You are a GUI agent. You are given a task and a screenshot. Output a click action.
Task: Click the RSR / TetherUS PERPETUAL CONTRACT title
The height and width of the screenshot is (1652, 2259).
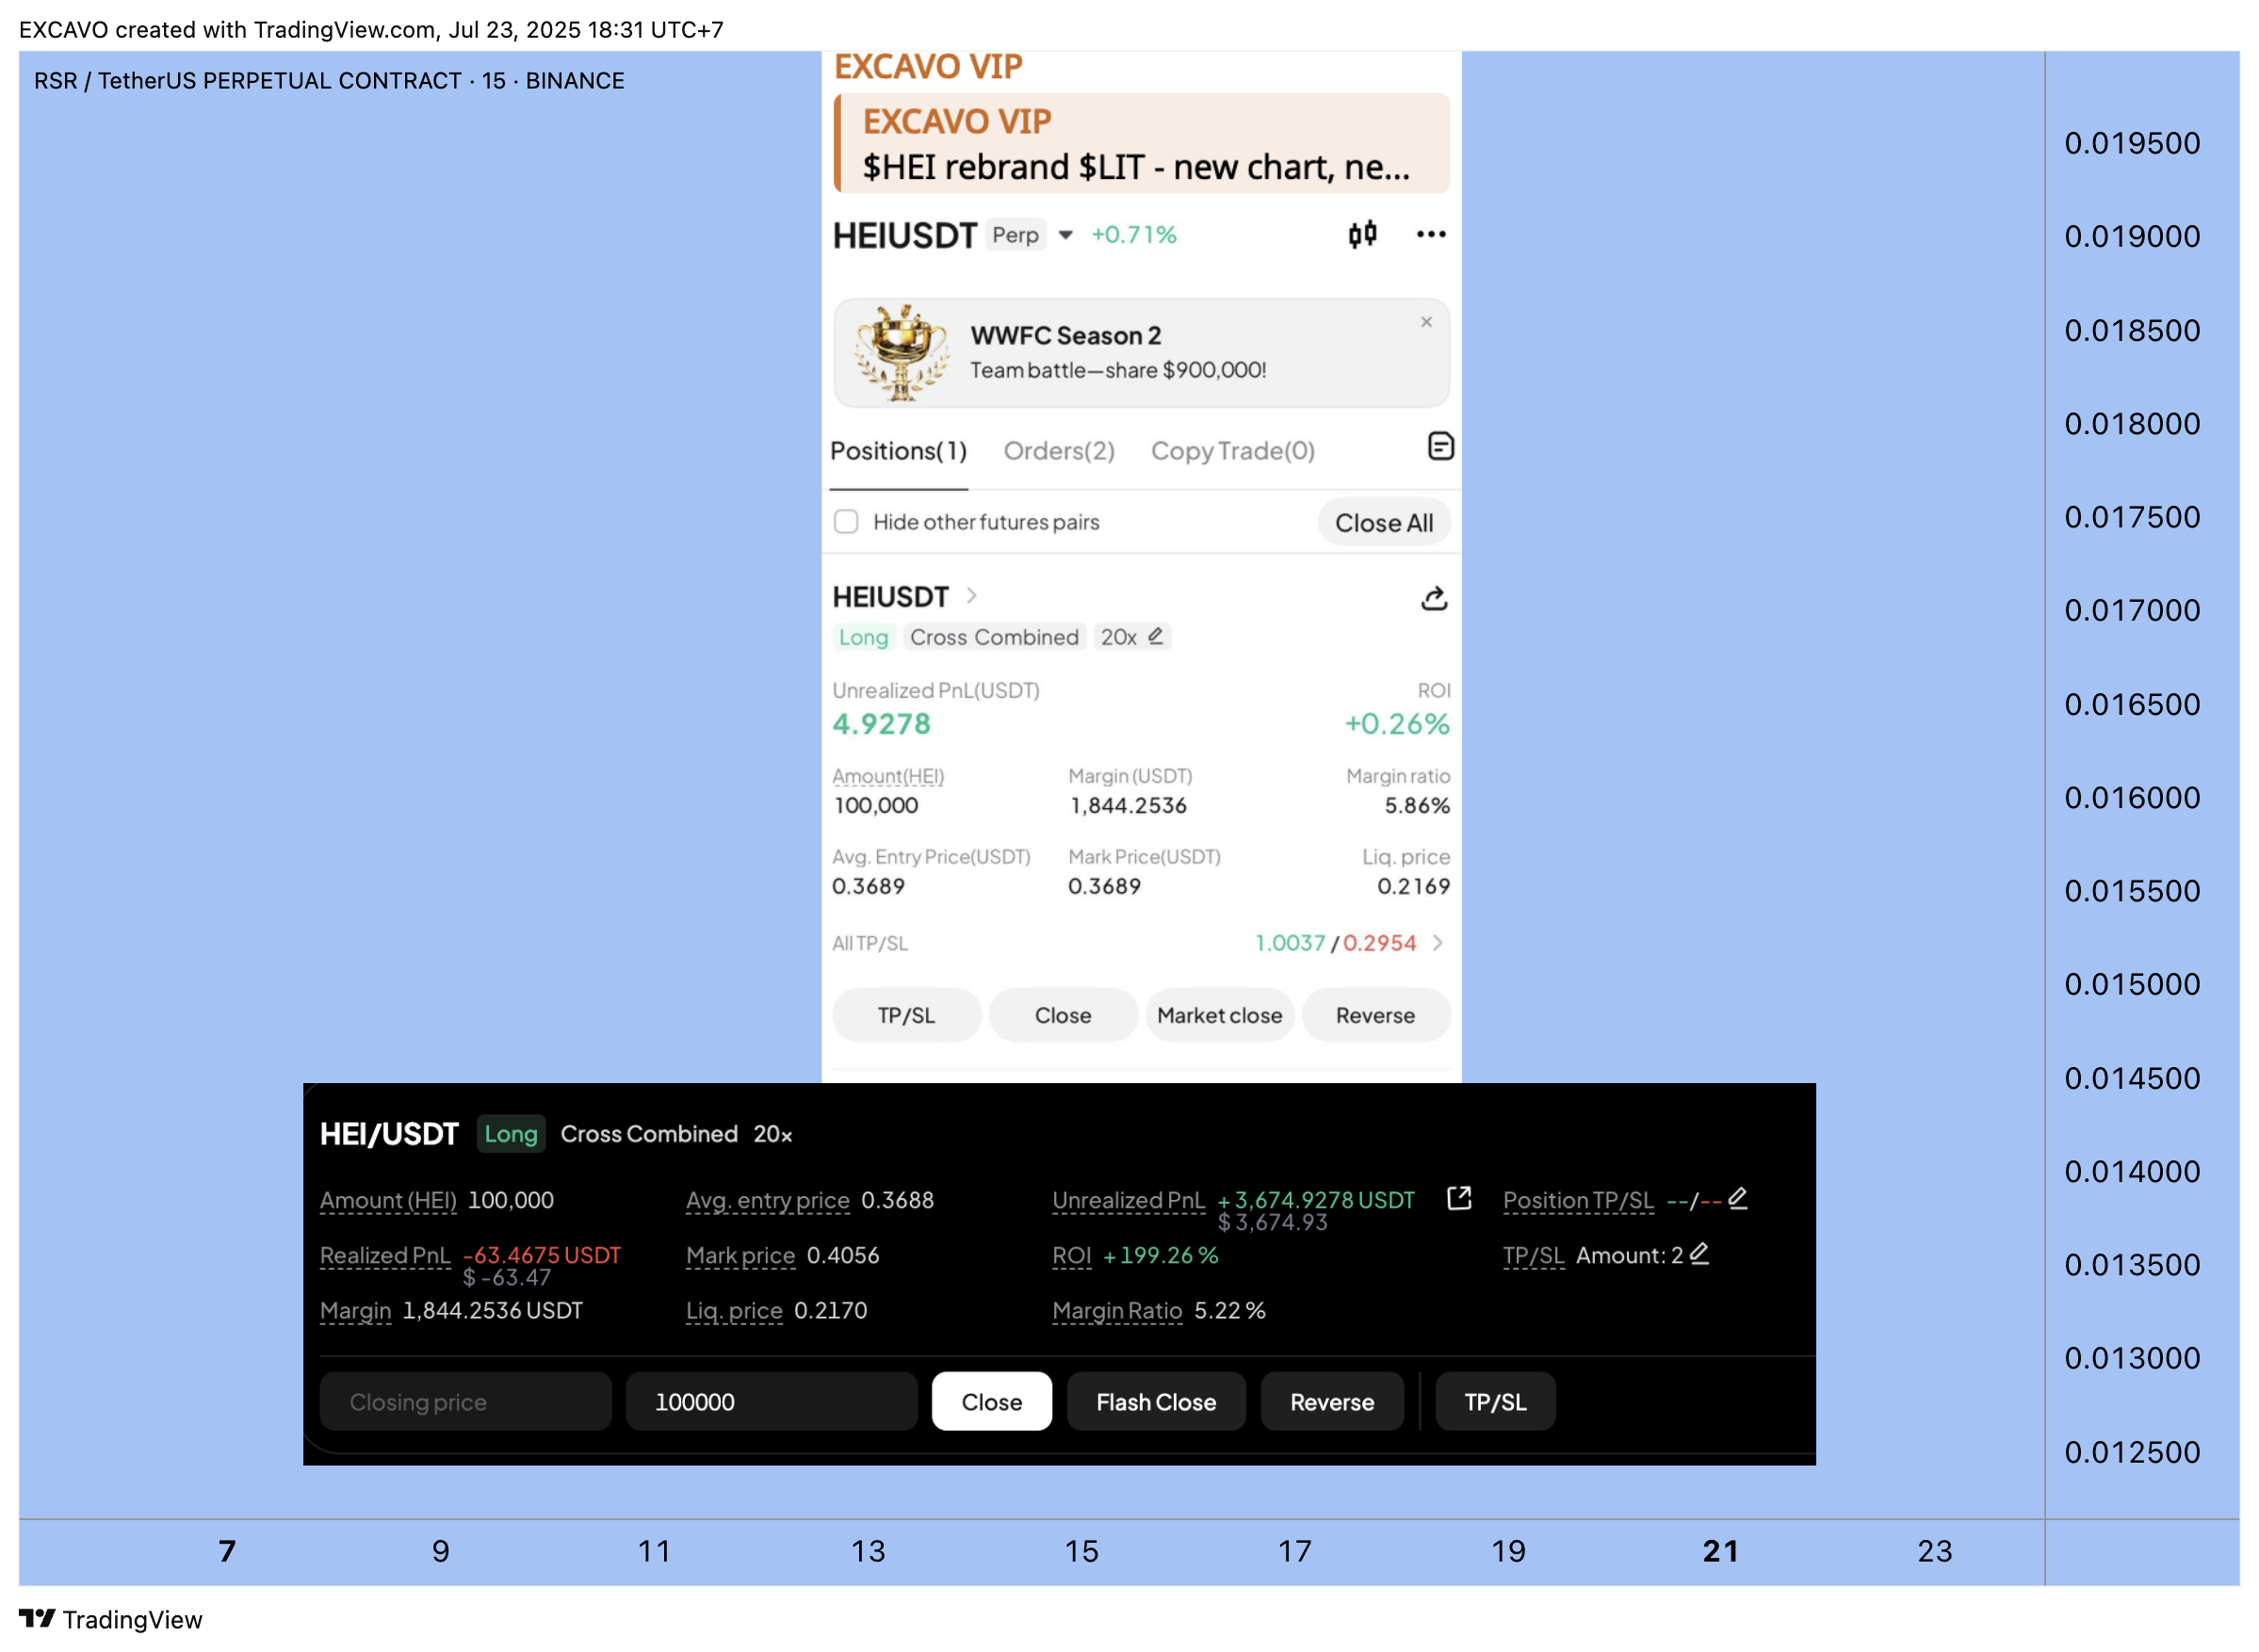329,80
